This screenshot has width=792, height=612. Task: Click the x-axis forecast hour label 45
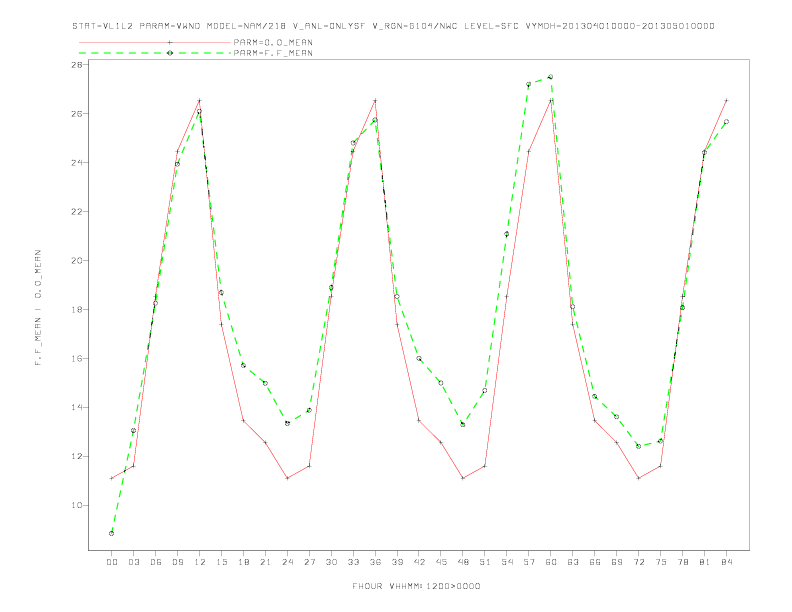coord(441,562)
